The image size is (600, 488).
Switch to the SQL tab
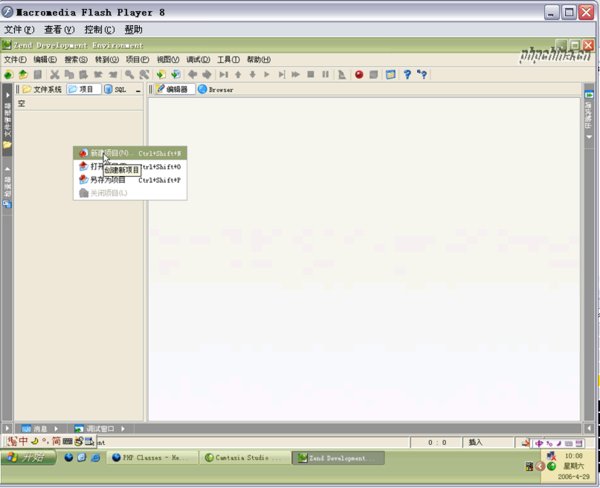click(x=116, y=89)
